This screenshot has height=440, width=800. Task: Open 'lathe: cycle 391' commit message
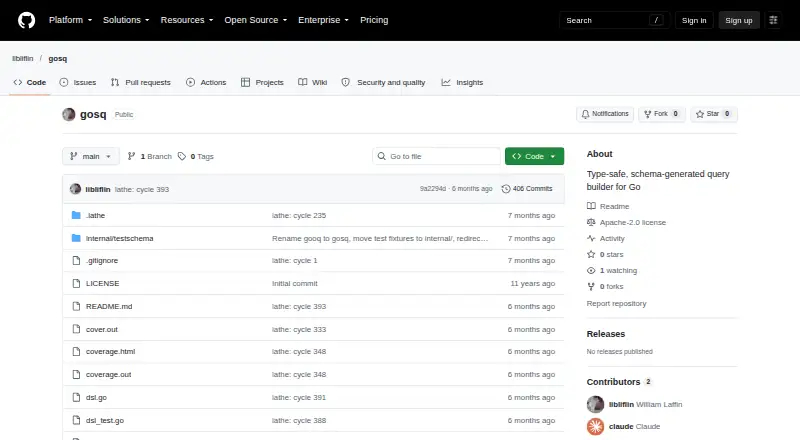[299, 398]
